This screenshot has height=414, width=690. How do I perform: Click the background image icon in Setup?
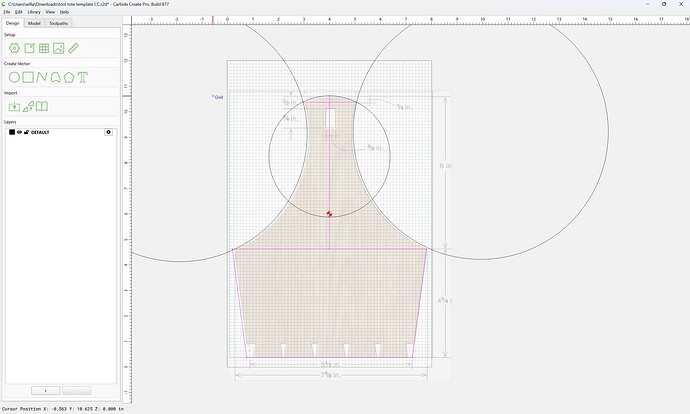[59, 48]
